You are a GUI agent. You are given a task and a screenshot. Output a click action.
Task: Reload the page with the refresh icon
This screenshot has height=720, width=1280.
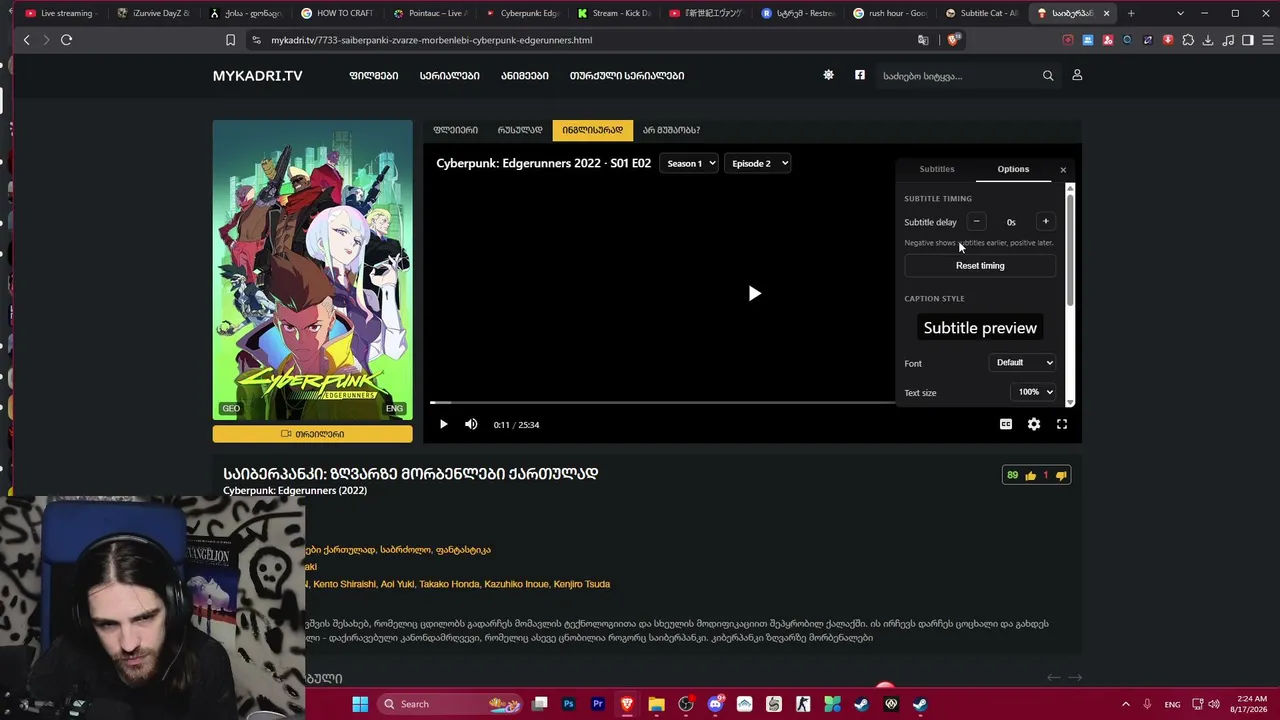pyautogui.click(x=66, y=40)
